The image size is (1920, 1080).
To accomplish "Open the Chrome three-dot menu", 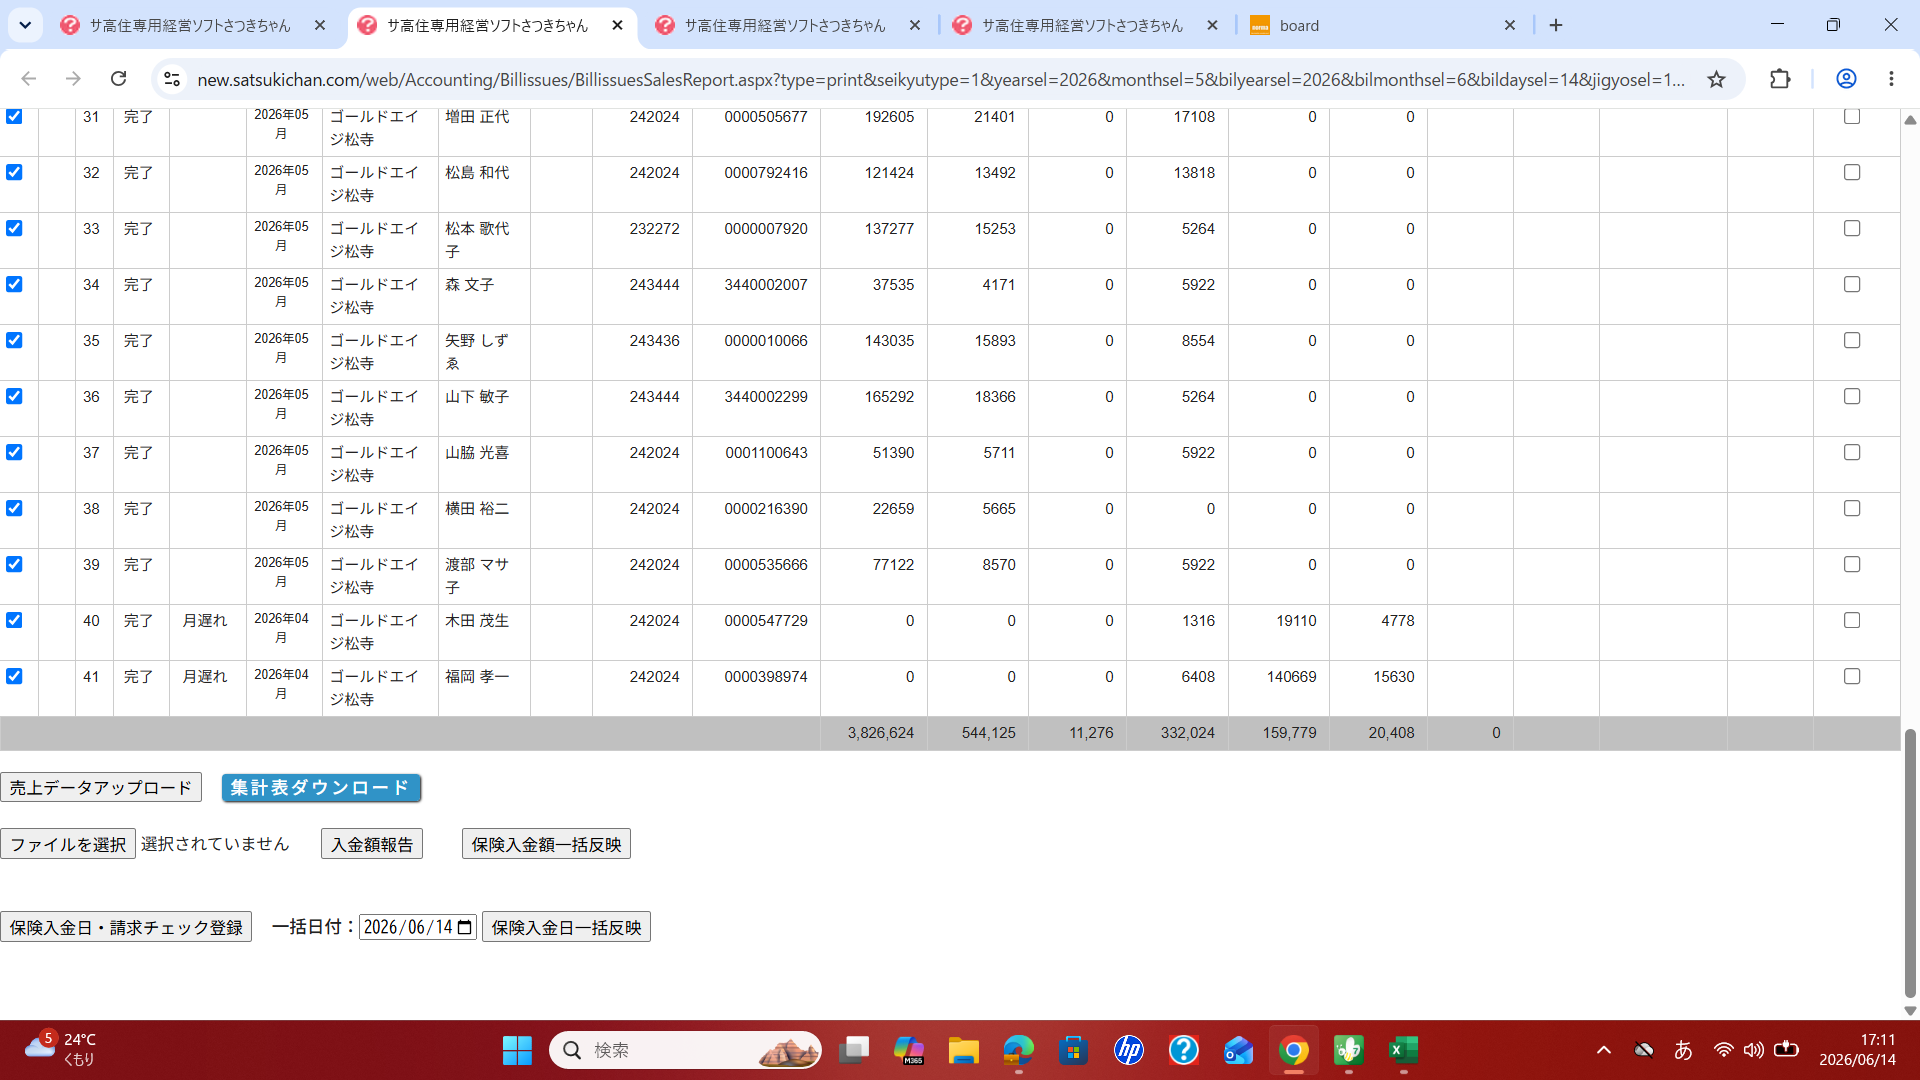I will 1891,79.
